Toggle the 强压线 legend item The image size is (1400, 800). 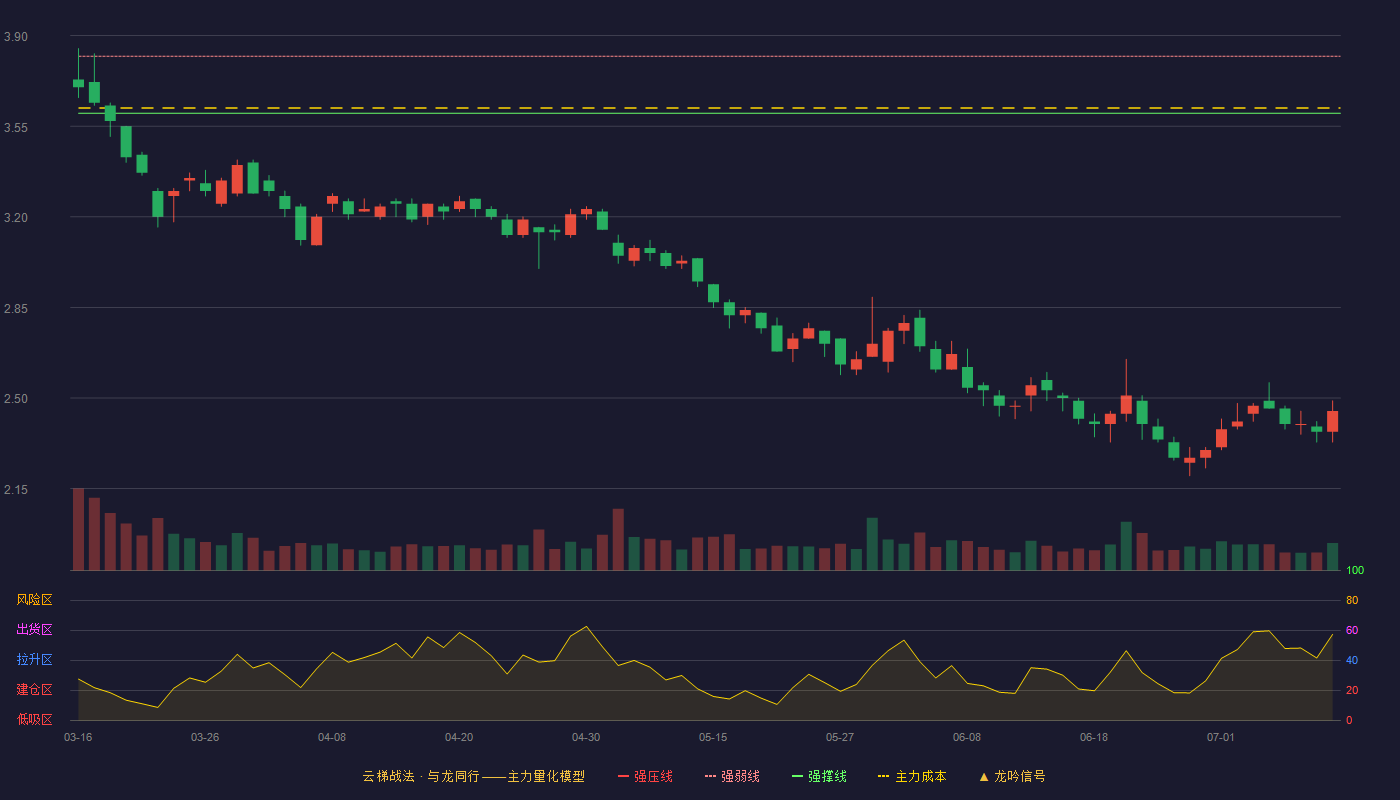tap(645, 776)
